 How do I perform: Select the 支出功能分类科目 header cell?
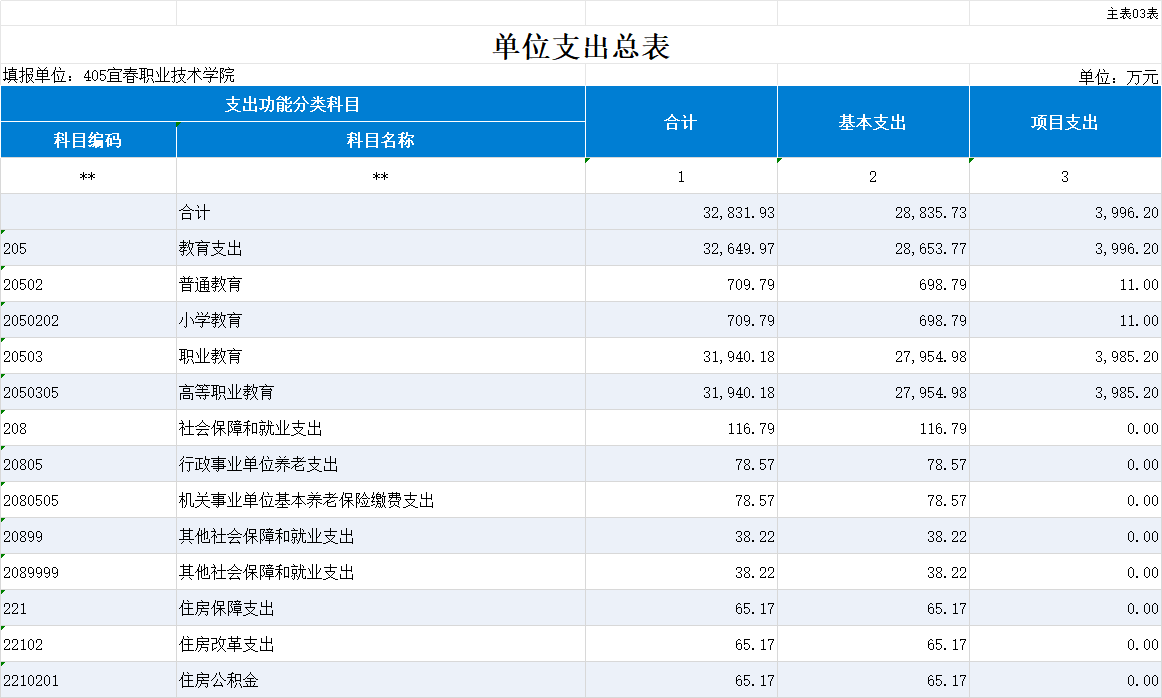(x=292, y=104)
